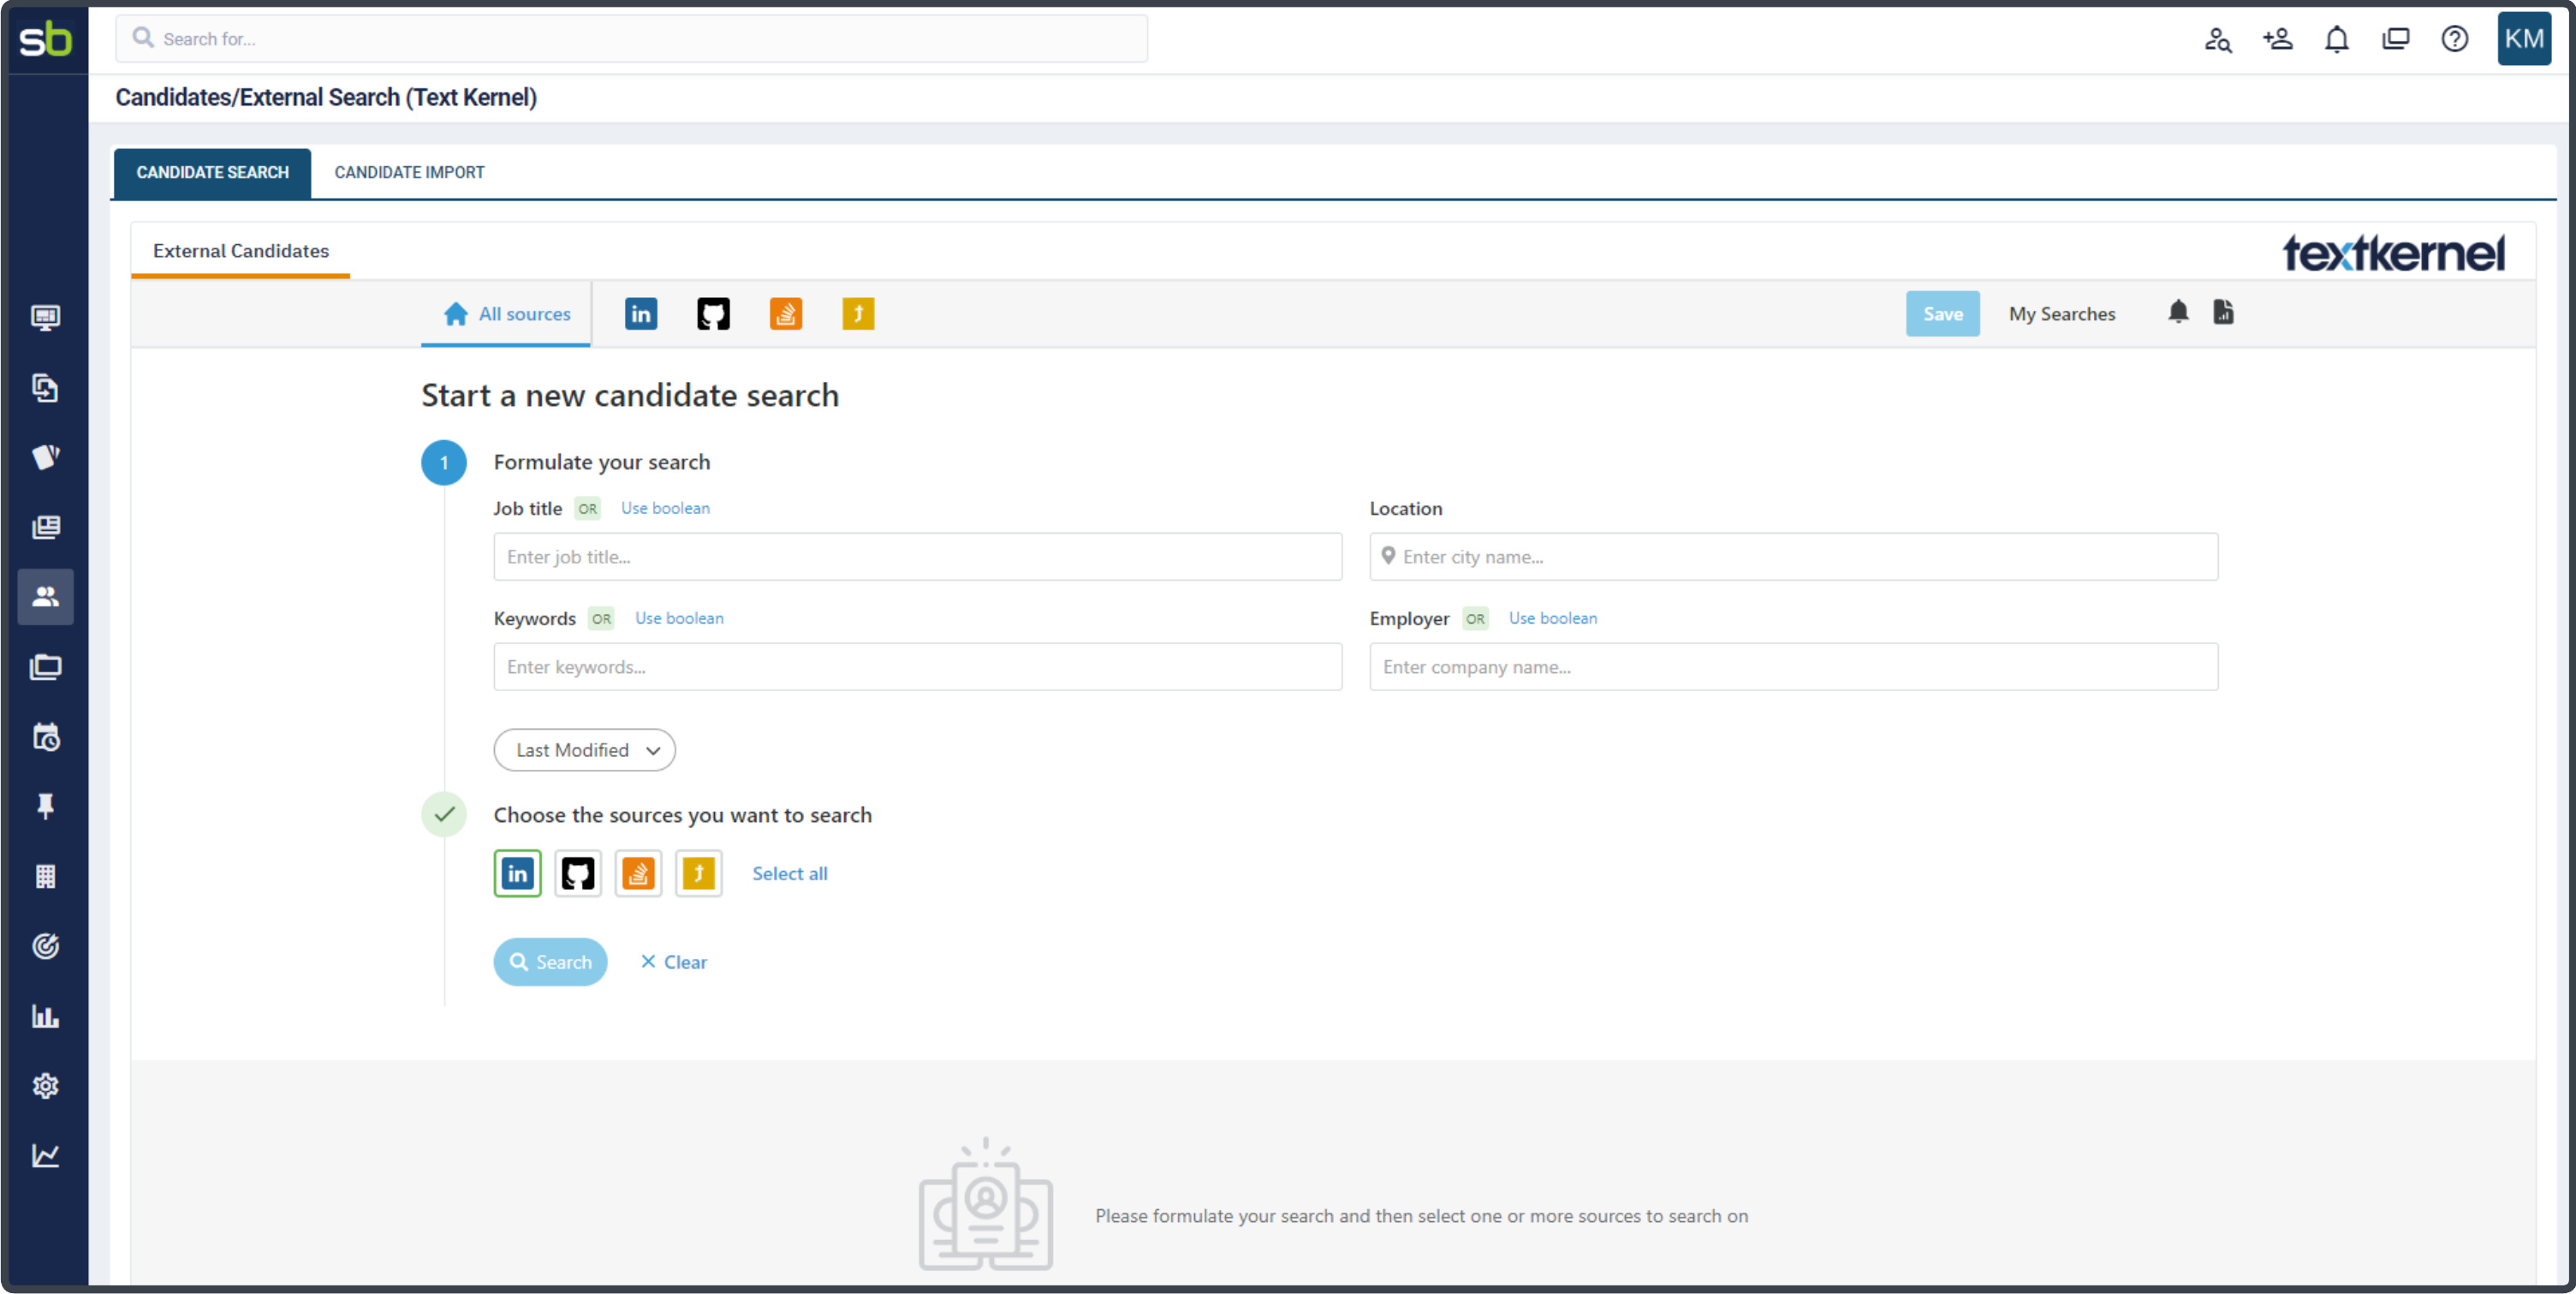Click the Search button
2576x1294 pixels.
[x=550, y=962]
